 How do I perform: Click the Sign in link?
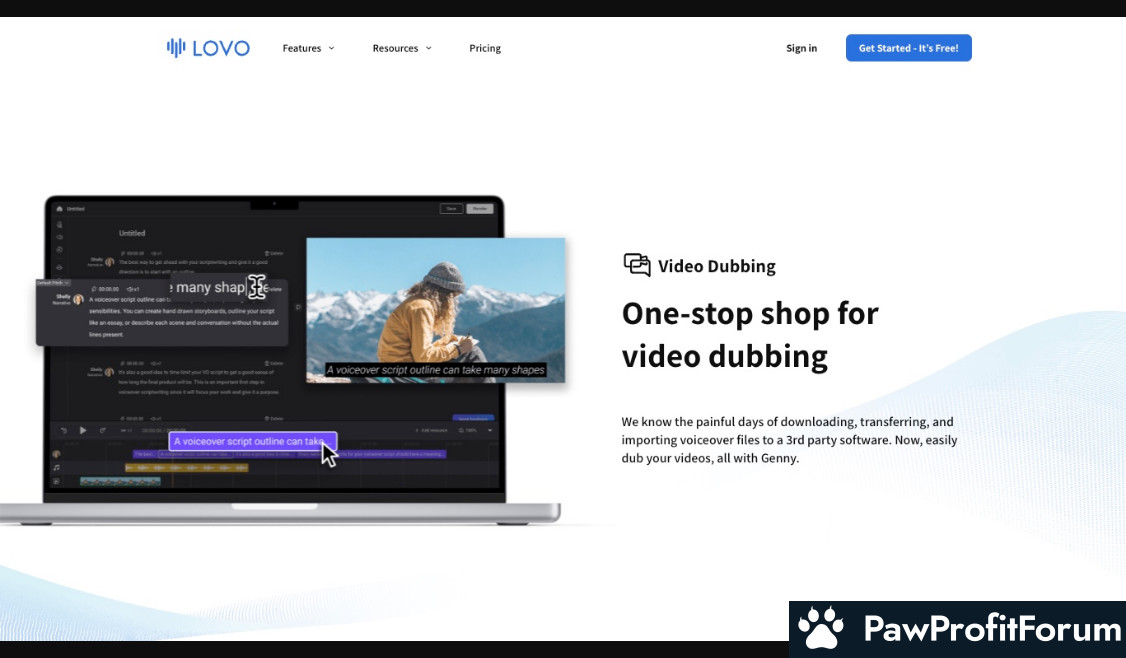(801, 48)
